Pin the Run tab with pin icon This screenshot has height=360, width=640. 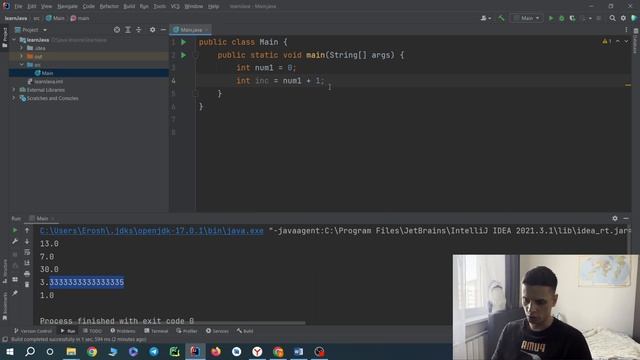15,293
